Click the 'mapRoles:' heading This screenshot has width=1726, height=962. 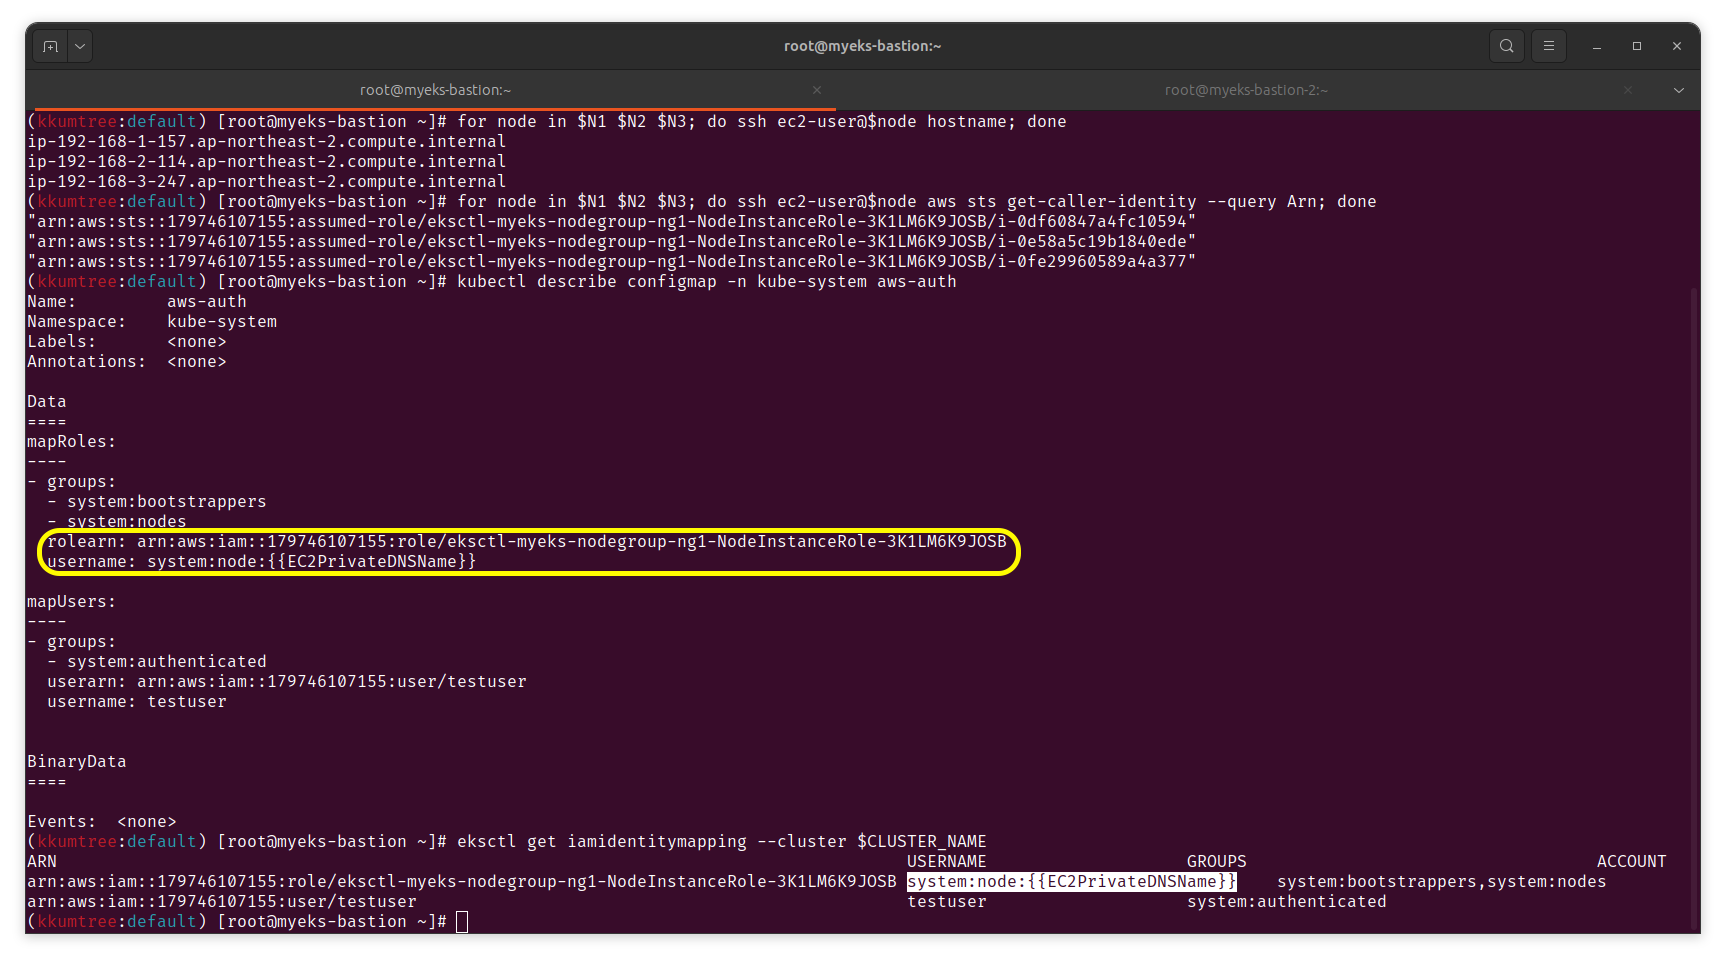click(71, 442)
